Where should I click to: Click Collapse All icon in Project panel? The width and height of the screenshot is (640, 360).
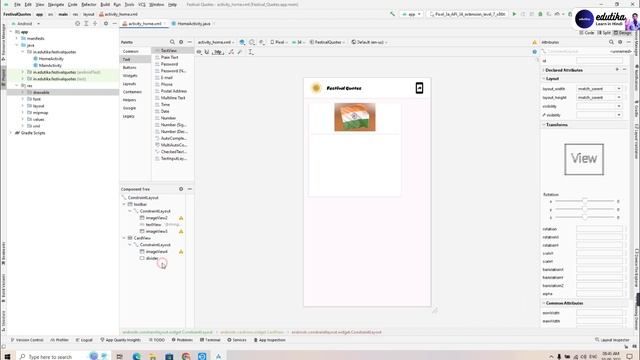click(x=95, y=24)
